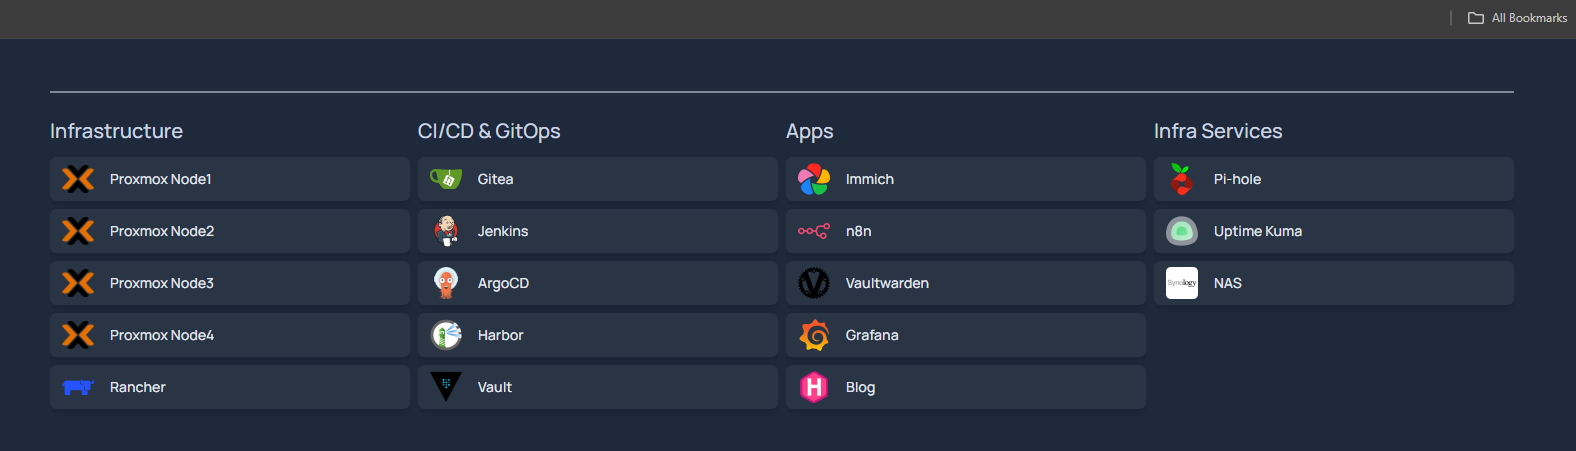Viewport: 1576px width, 451px height.
Task: Click the Gitea teacup icon
Action: pyautogui.click(x=446, y=179)
